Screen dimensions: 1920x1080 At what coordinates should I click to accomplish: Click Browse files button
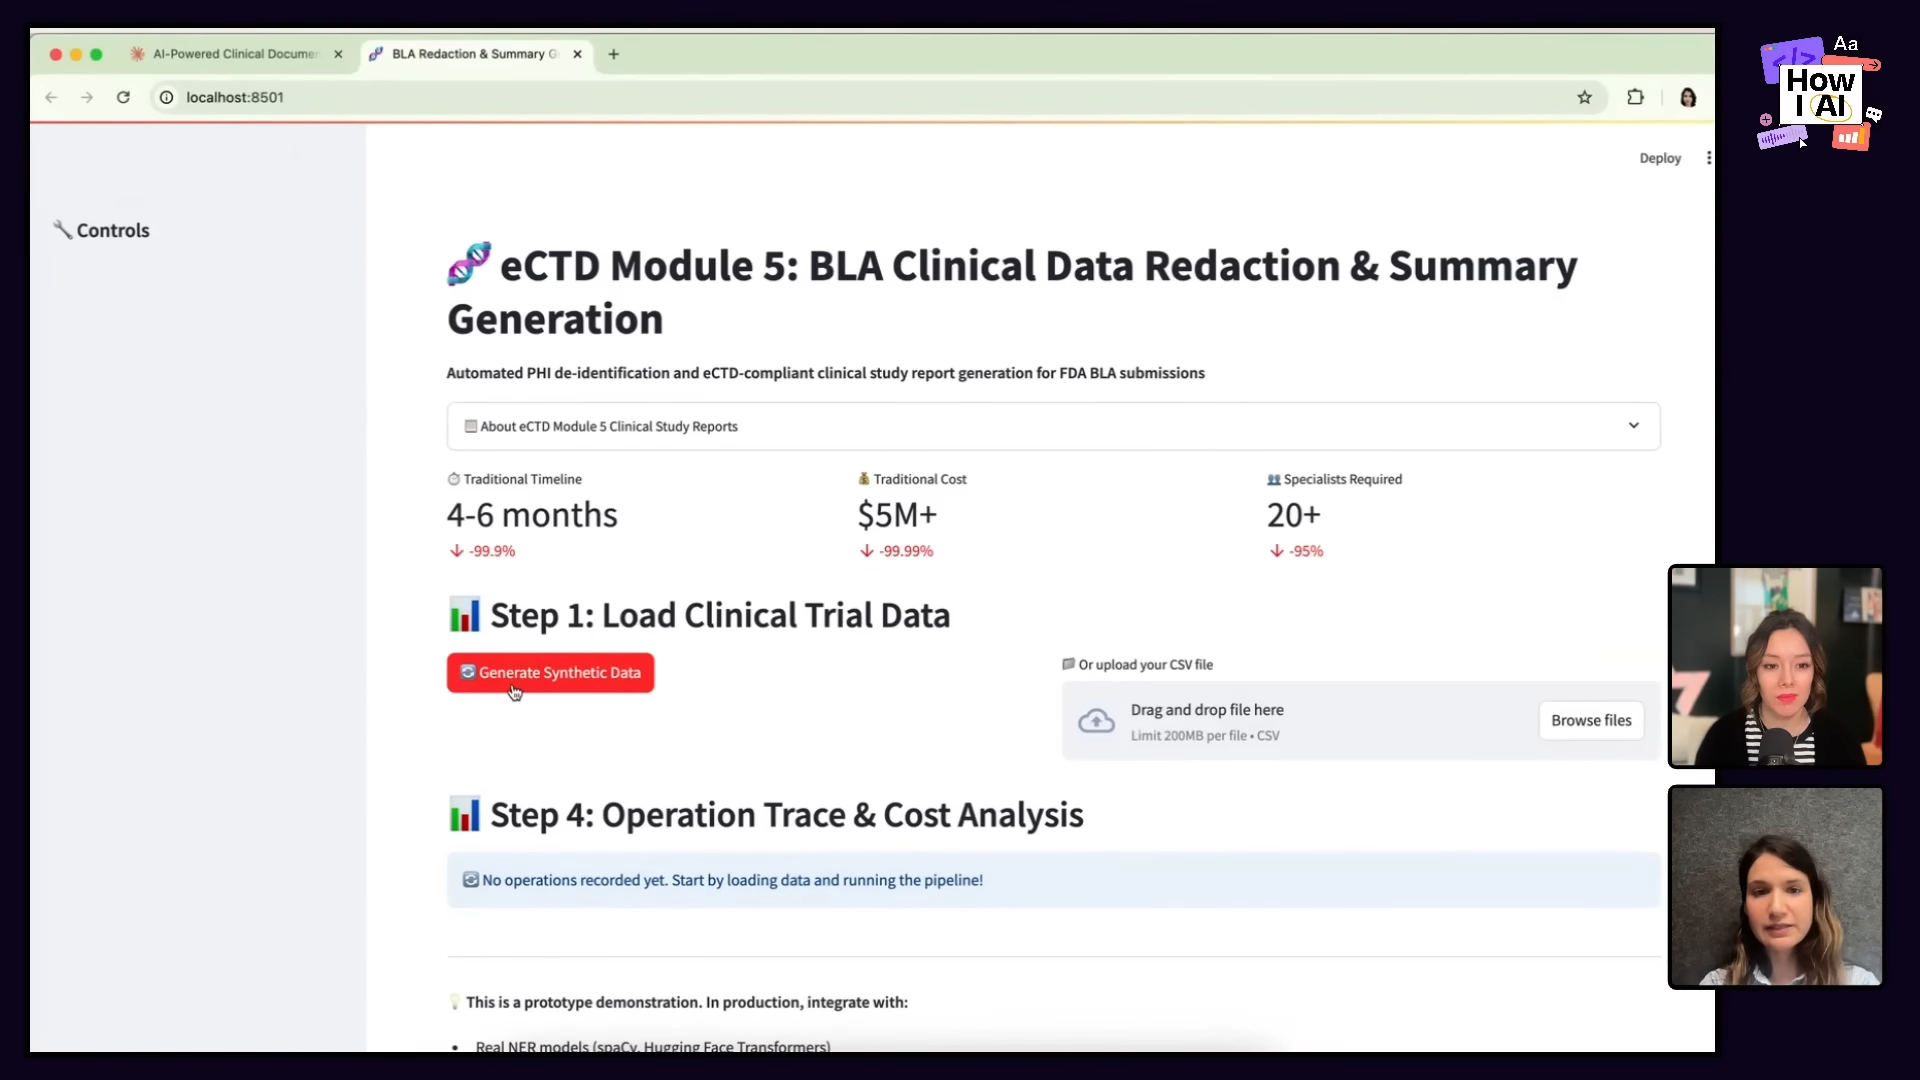pyautogui.click(x=1590, y=720)
